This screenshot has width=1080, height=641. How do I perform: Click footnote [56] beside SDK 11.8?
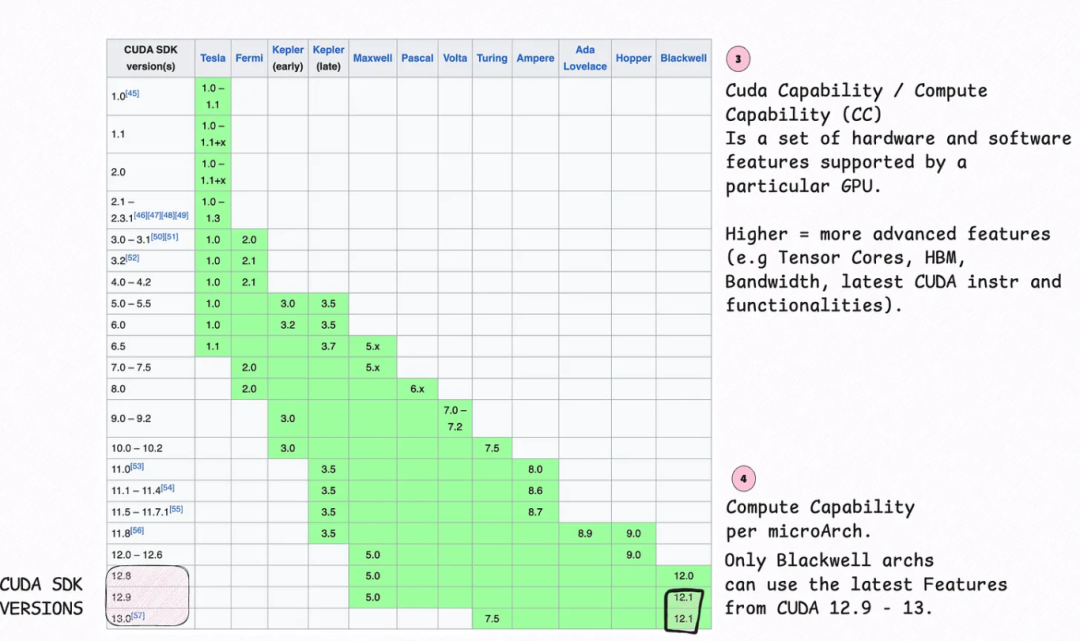pyautogui.click(x=137, y=530)
